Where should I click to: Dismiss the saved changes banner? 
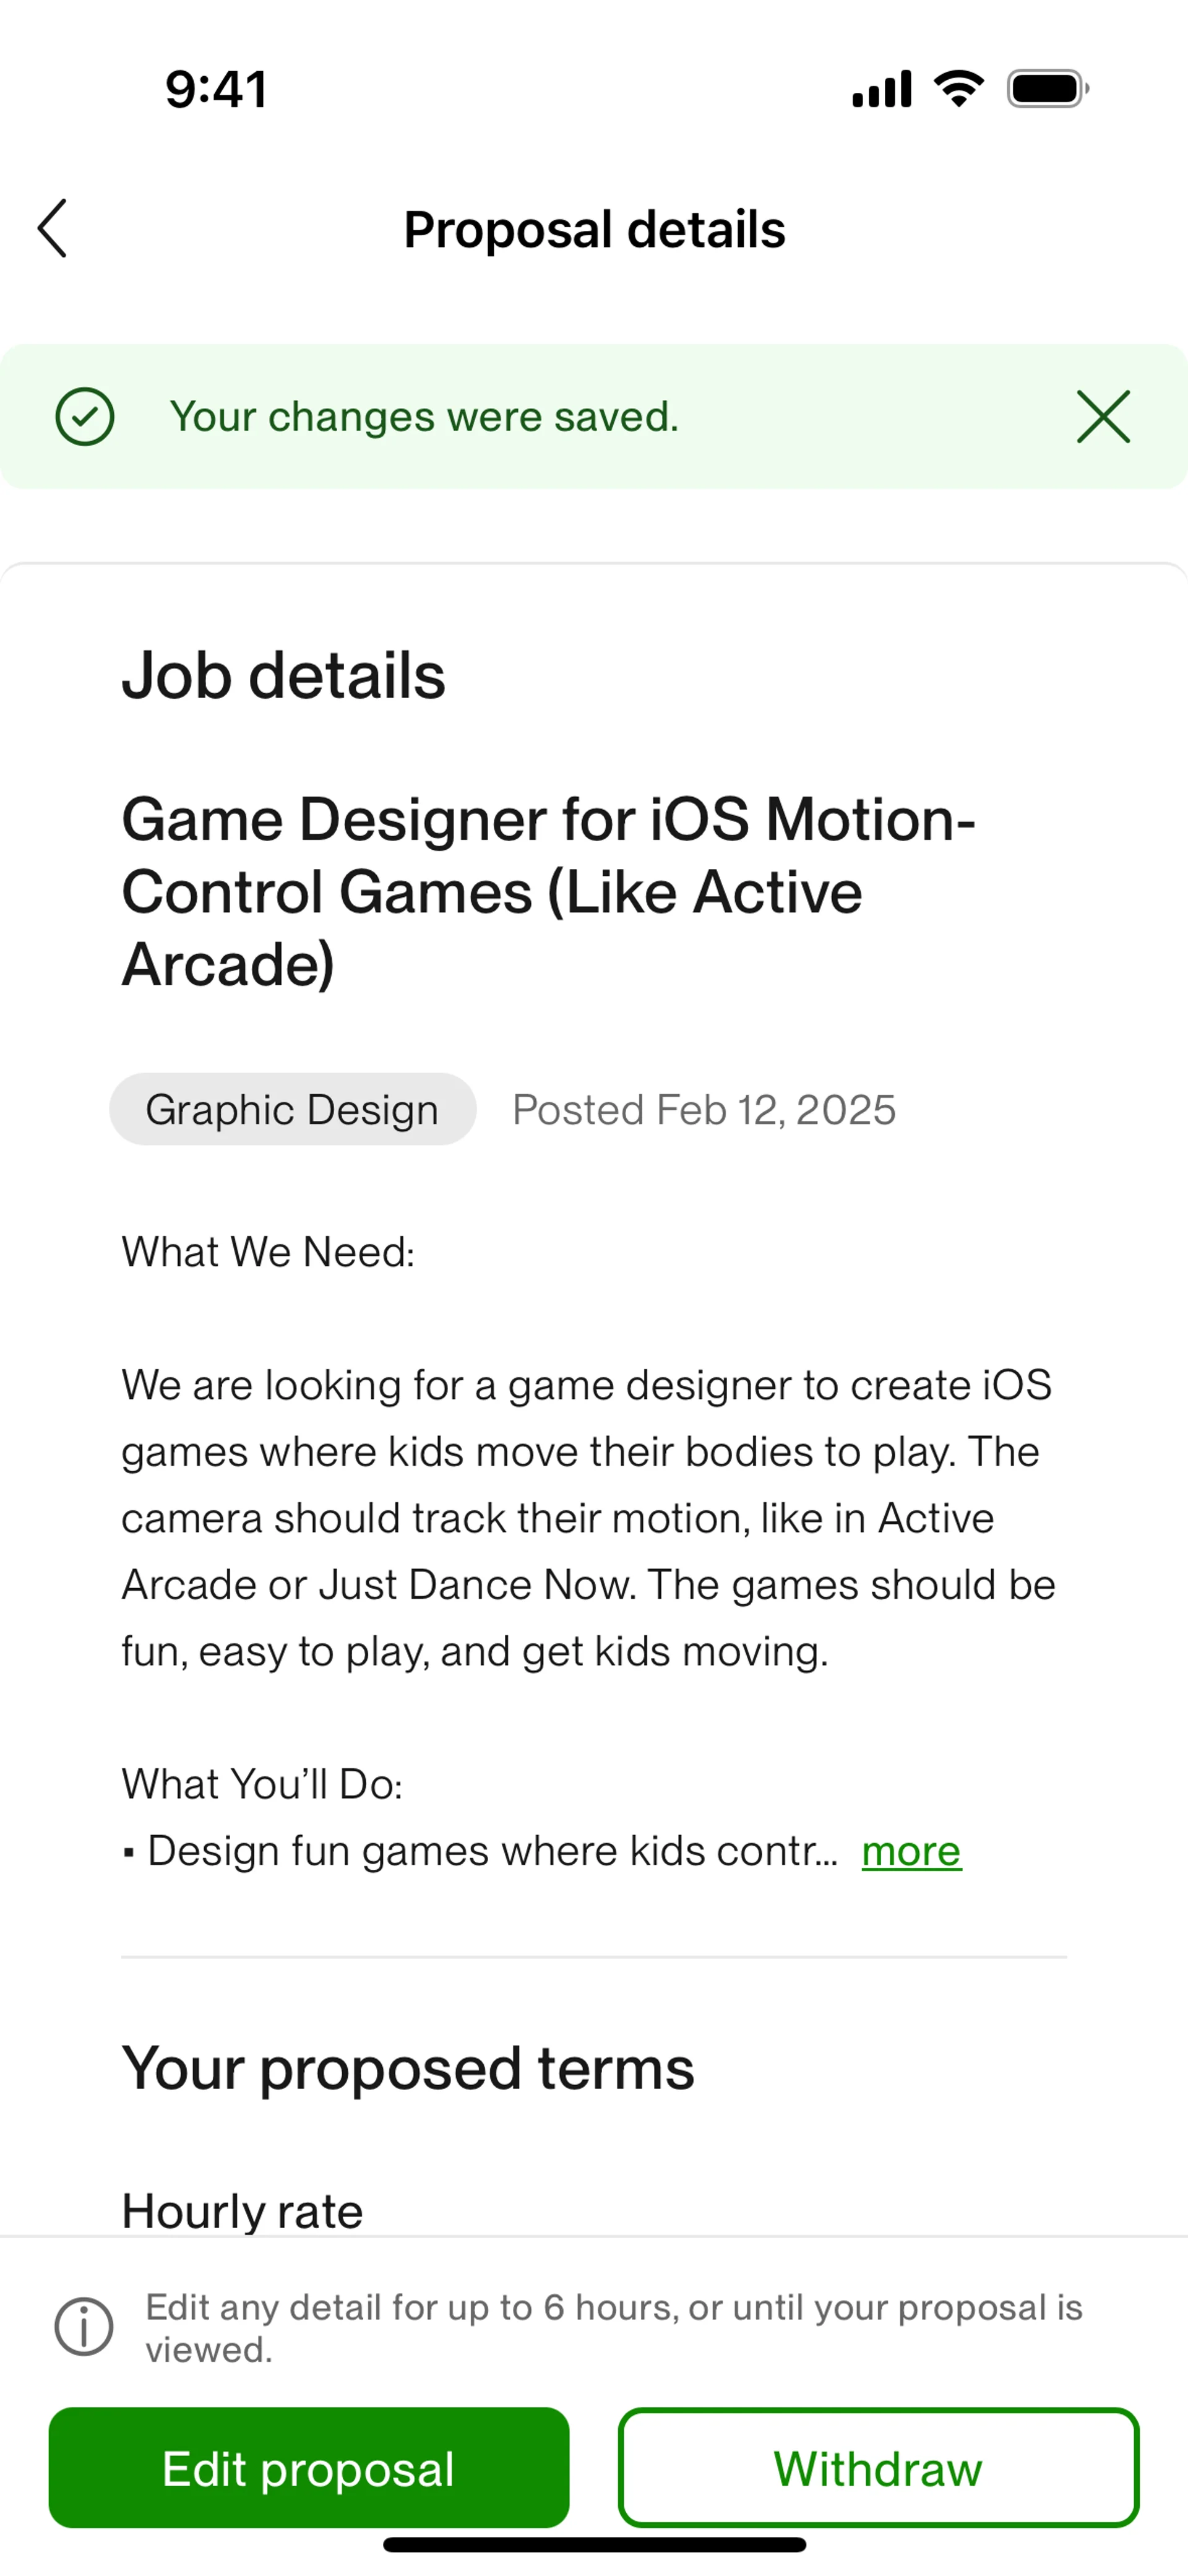click(x=1103, y=416)
